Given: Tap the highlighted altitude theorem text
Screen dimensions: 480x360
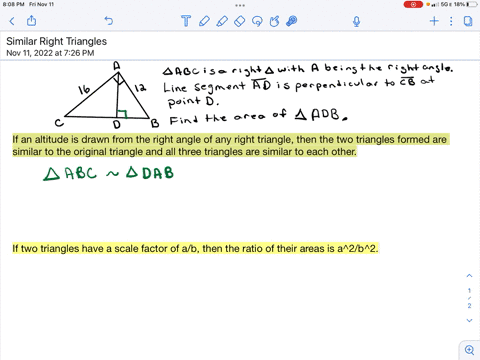Looking at the screenshot, I should (231, 145).
